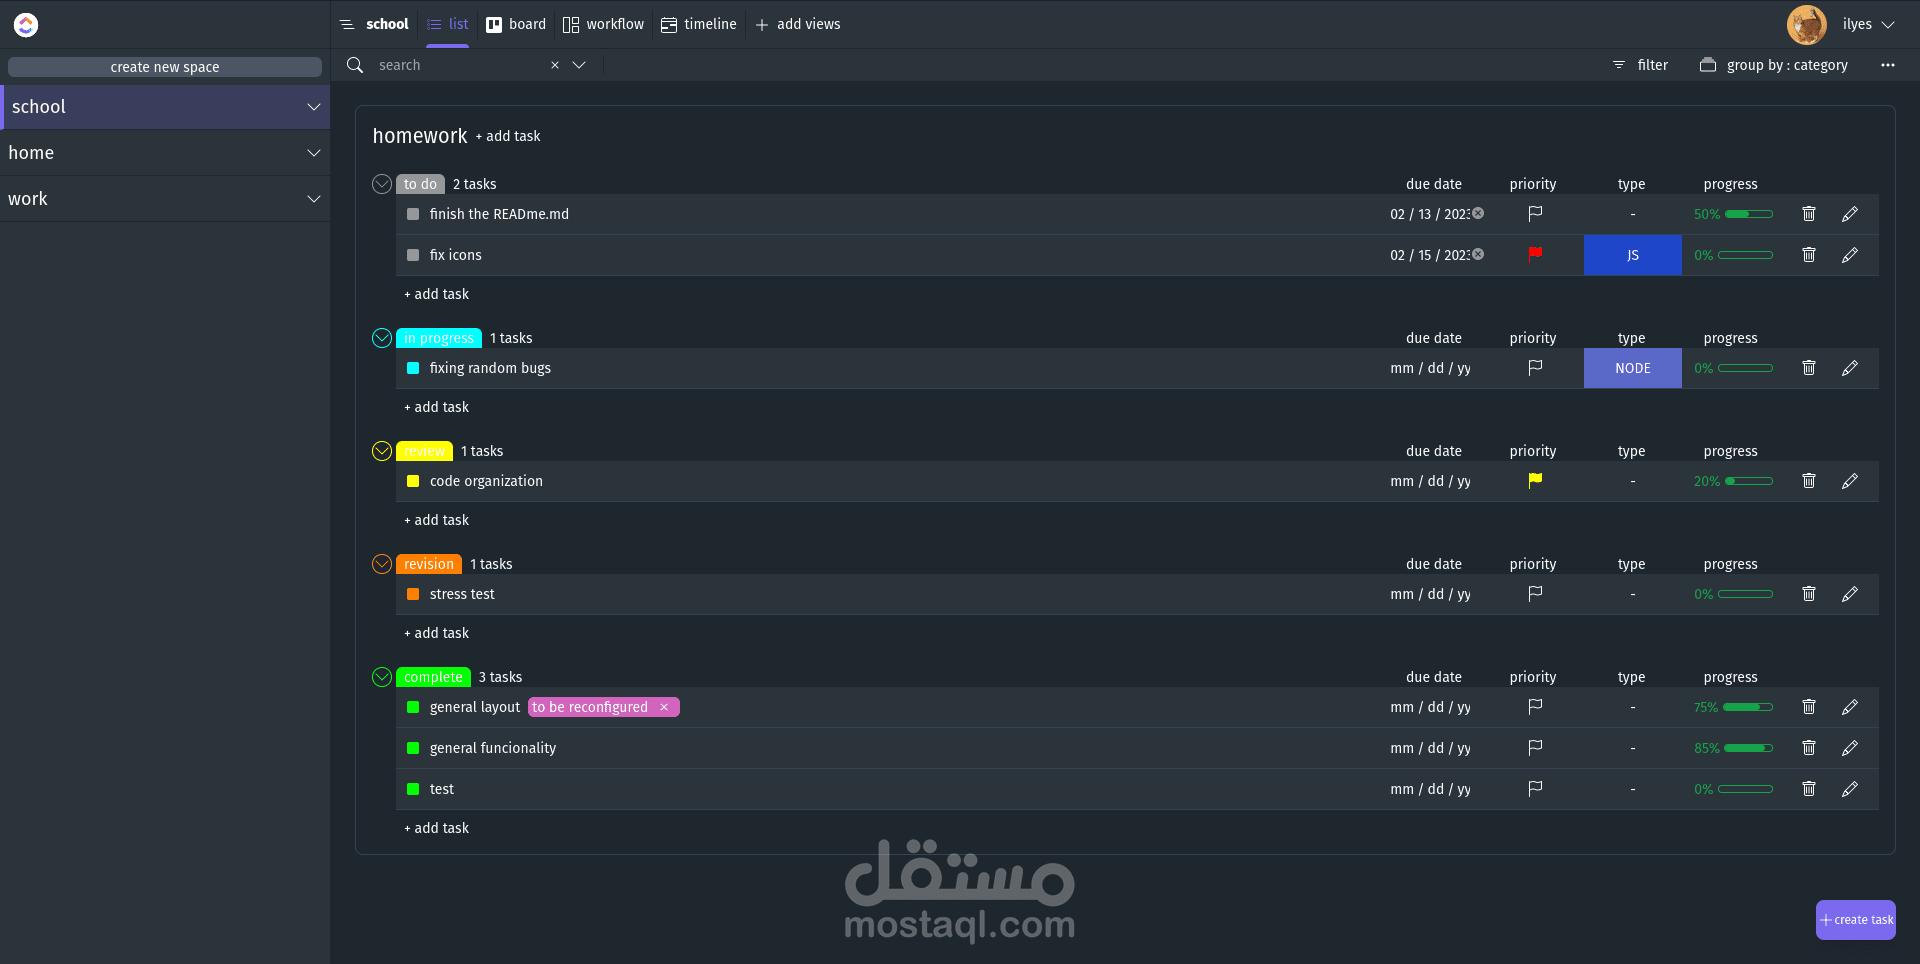Collapse the 'complete' task group
Viewport: 1920px width, 964px height.
[x=382, y=677]
